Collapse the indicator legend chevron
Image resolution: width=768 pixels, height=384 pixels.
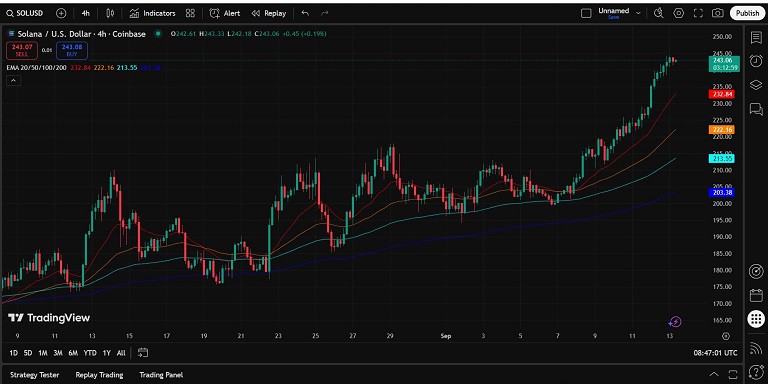coord(14,80)
